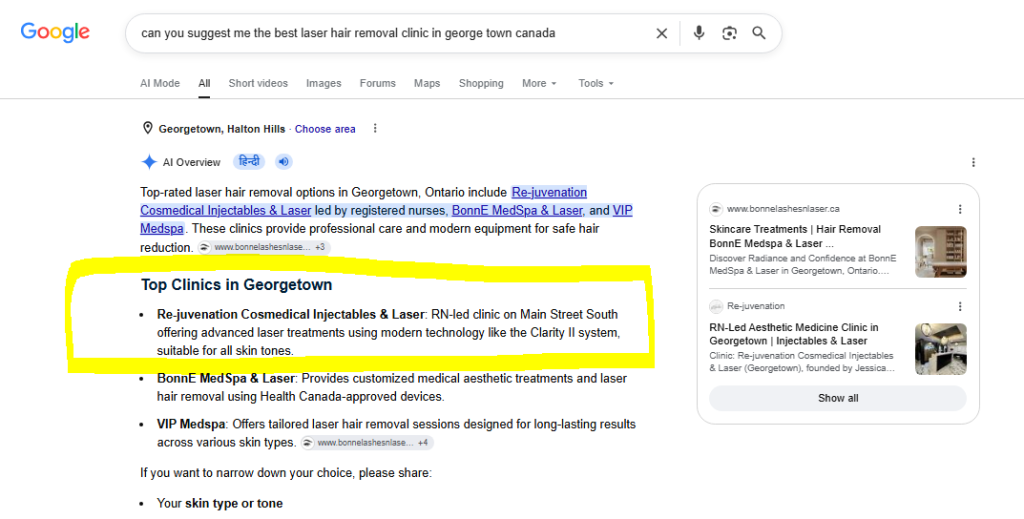1024x519 pixels.
Task: Open Google Lens image search icon
Action: click(x=729, y=33)
